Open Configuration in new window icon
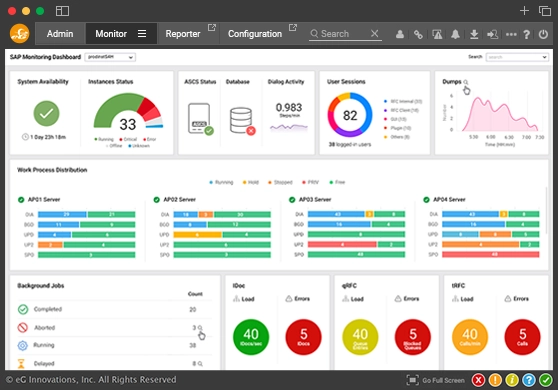 pyautogui.click(x=293, y=27)
